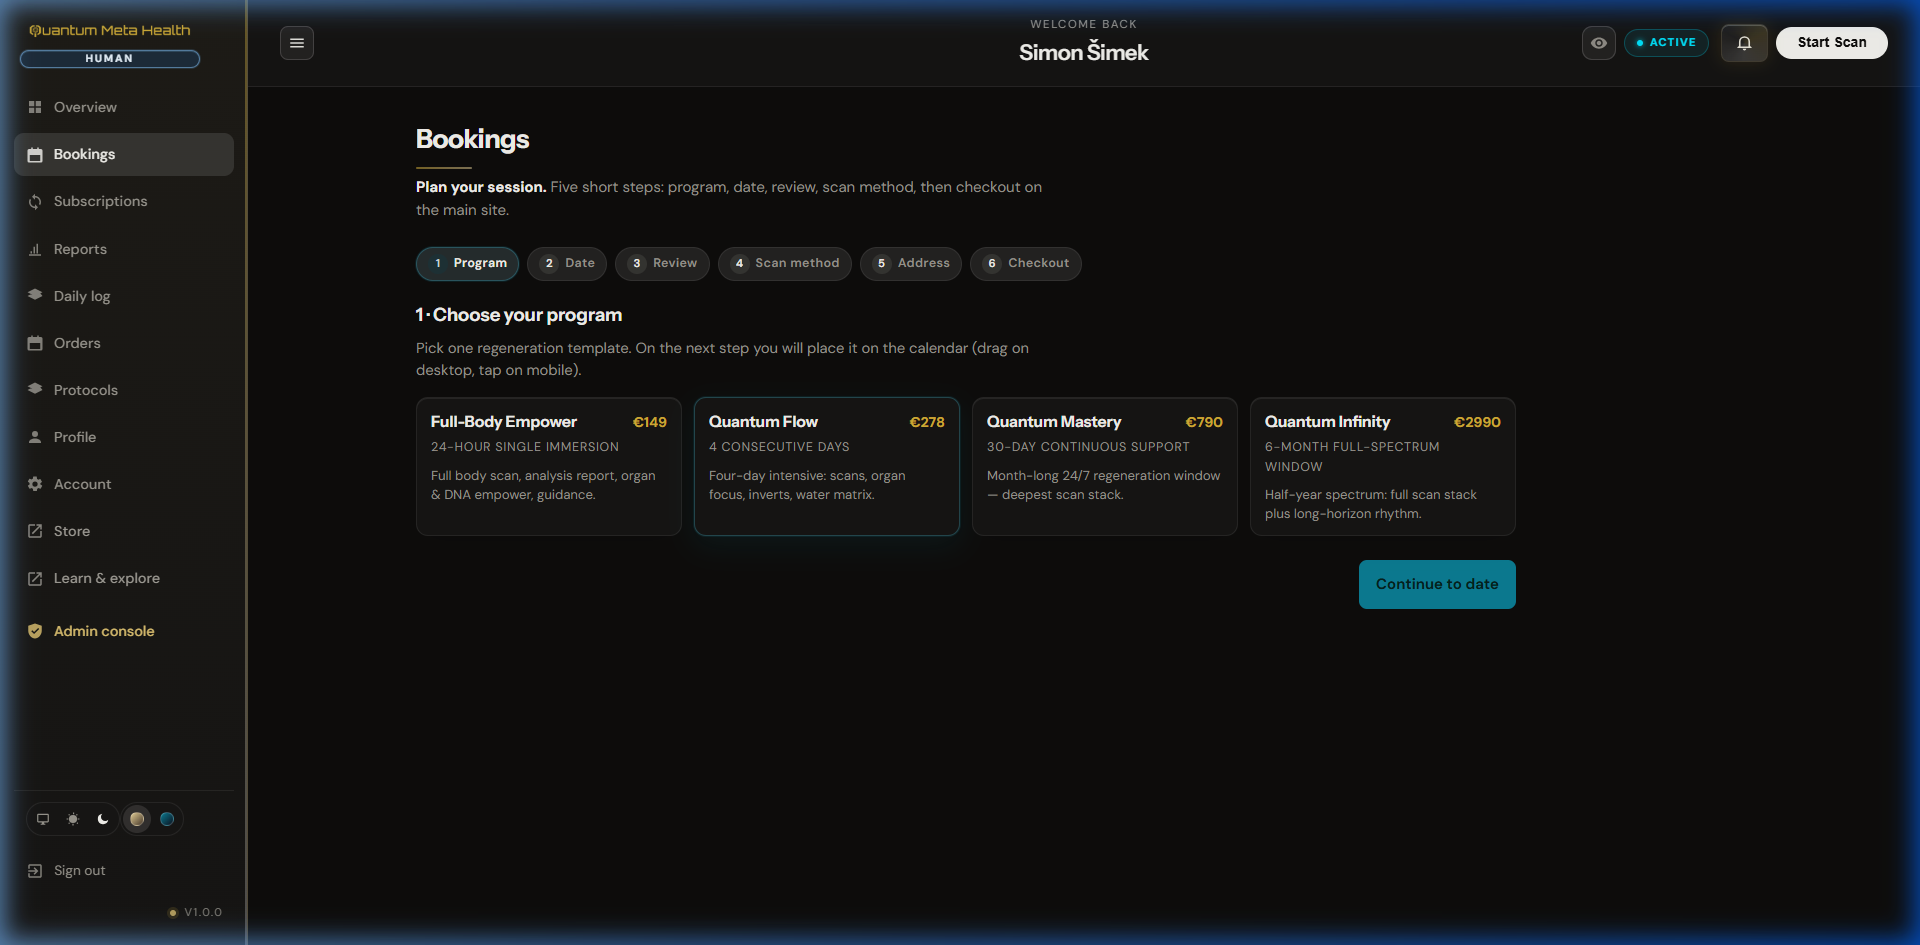
Task: Choose the Full-Body Empower program card
Action: (x=549, y=467)
